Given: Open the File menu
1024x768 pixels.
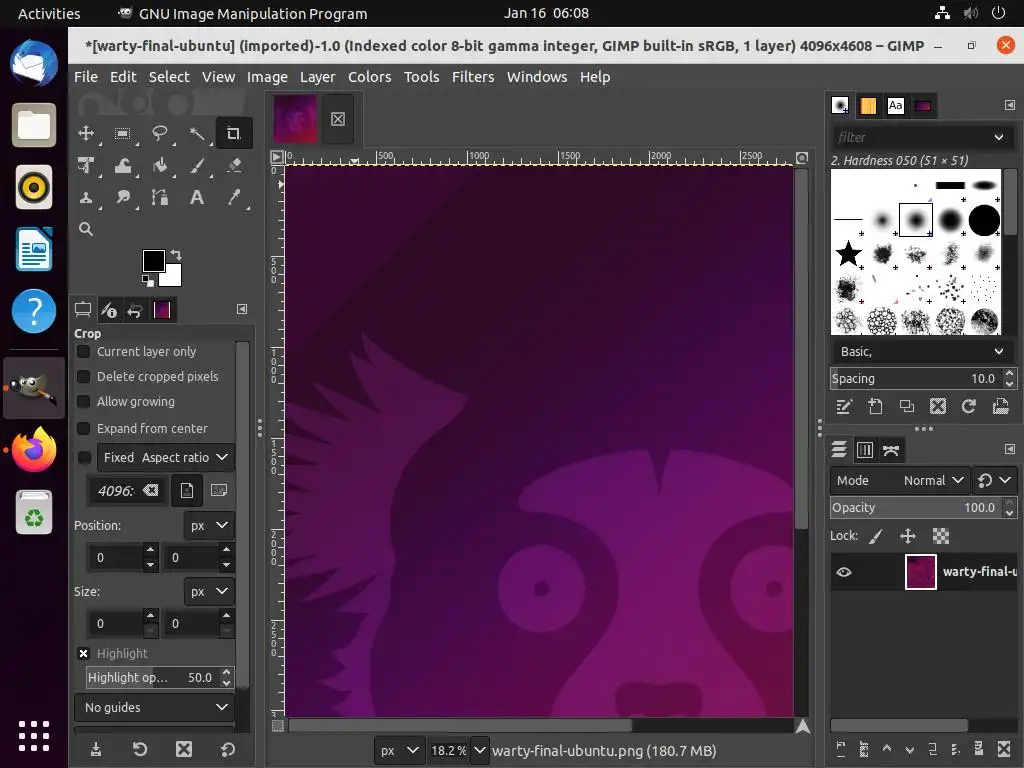Looking at the screenshot, I should pyautogui.click(x=86, y=76).
